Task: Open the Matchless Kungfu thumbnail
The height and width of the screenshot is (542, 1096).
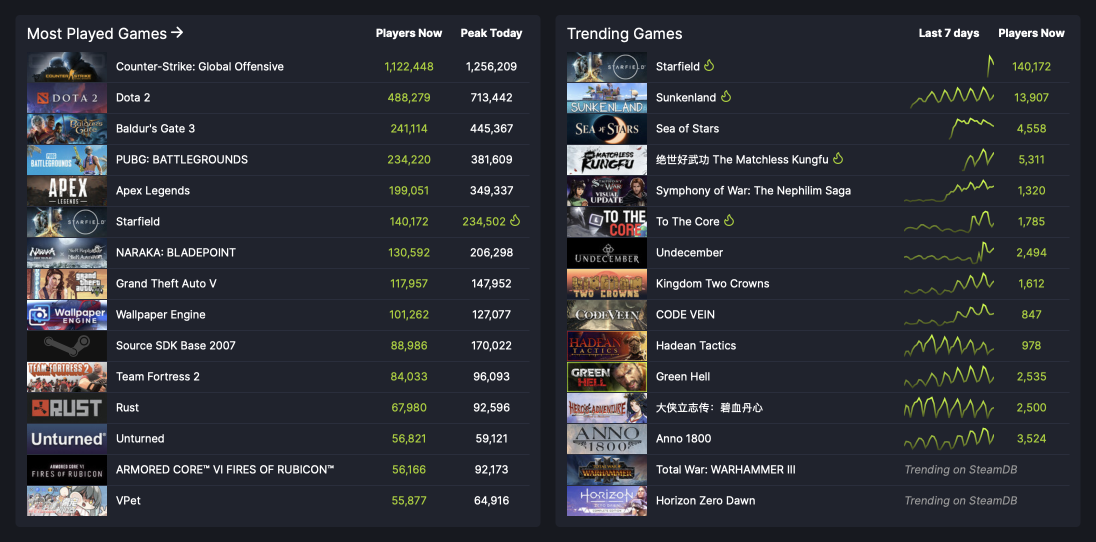Action: click(x=607, y=159)
